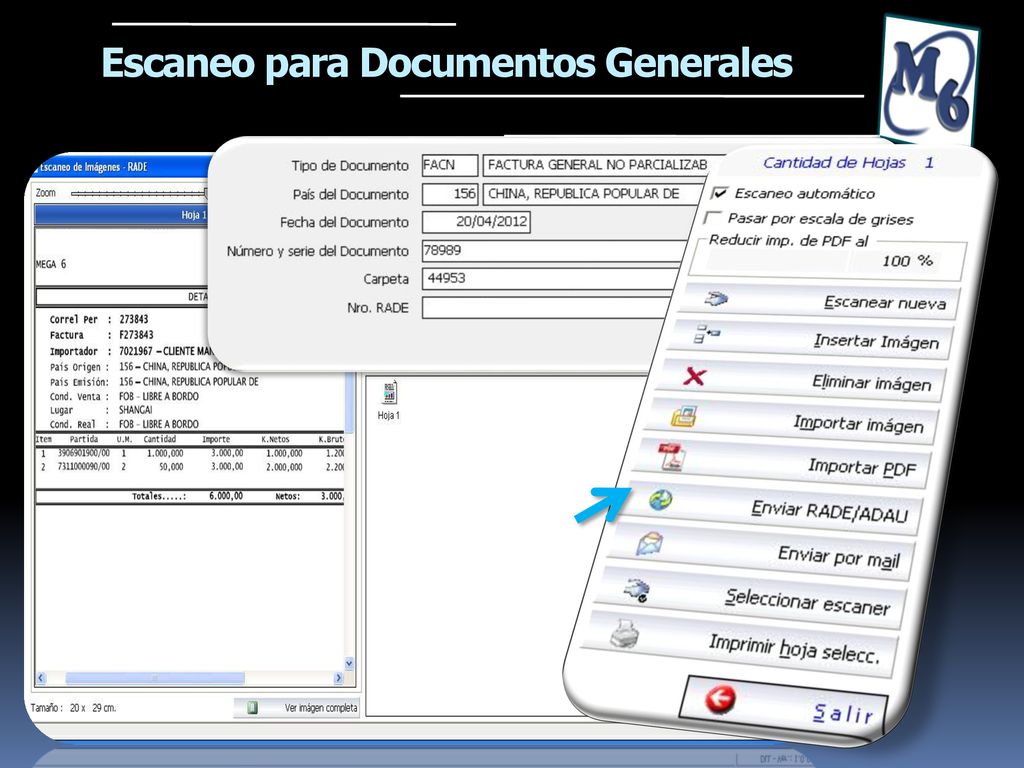The width and height of the screenshot is (1024, 768).
Task: Click the CHINA, REPUBLICA POPULAR DE field
Action: [594, 194]
